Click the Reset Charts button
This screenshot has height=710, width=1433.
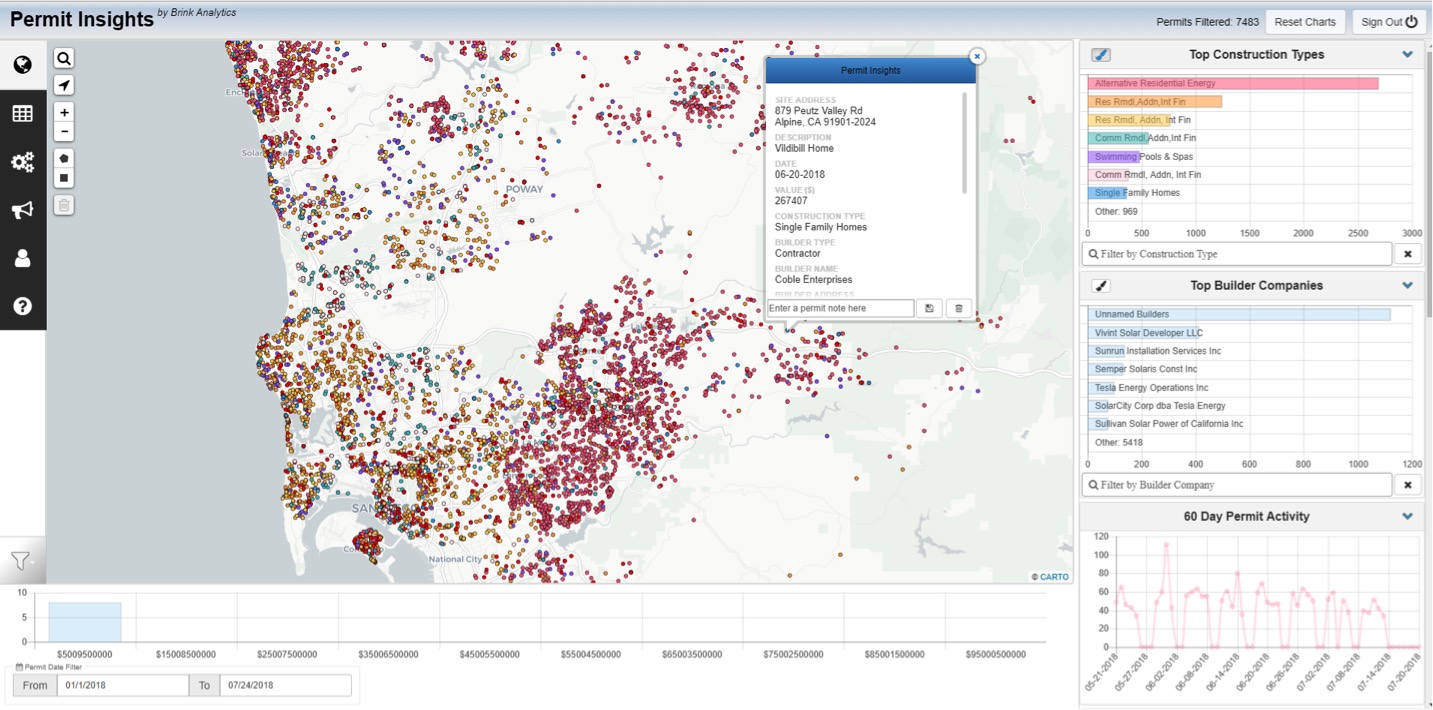[1304, 21]
